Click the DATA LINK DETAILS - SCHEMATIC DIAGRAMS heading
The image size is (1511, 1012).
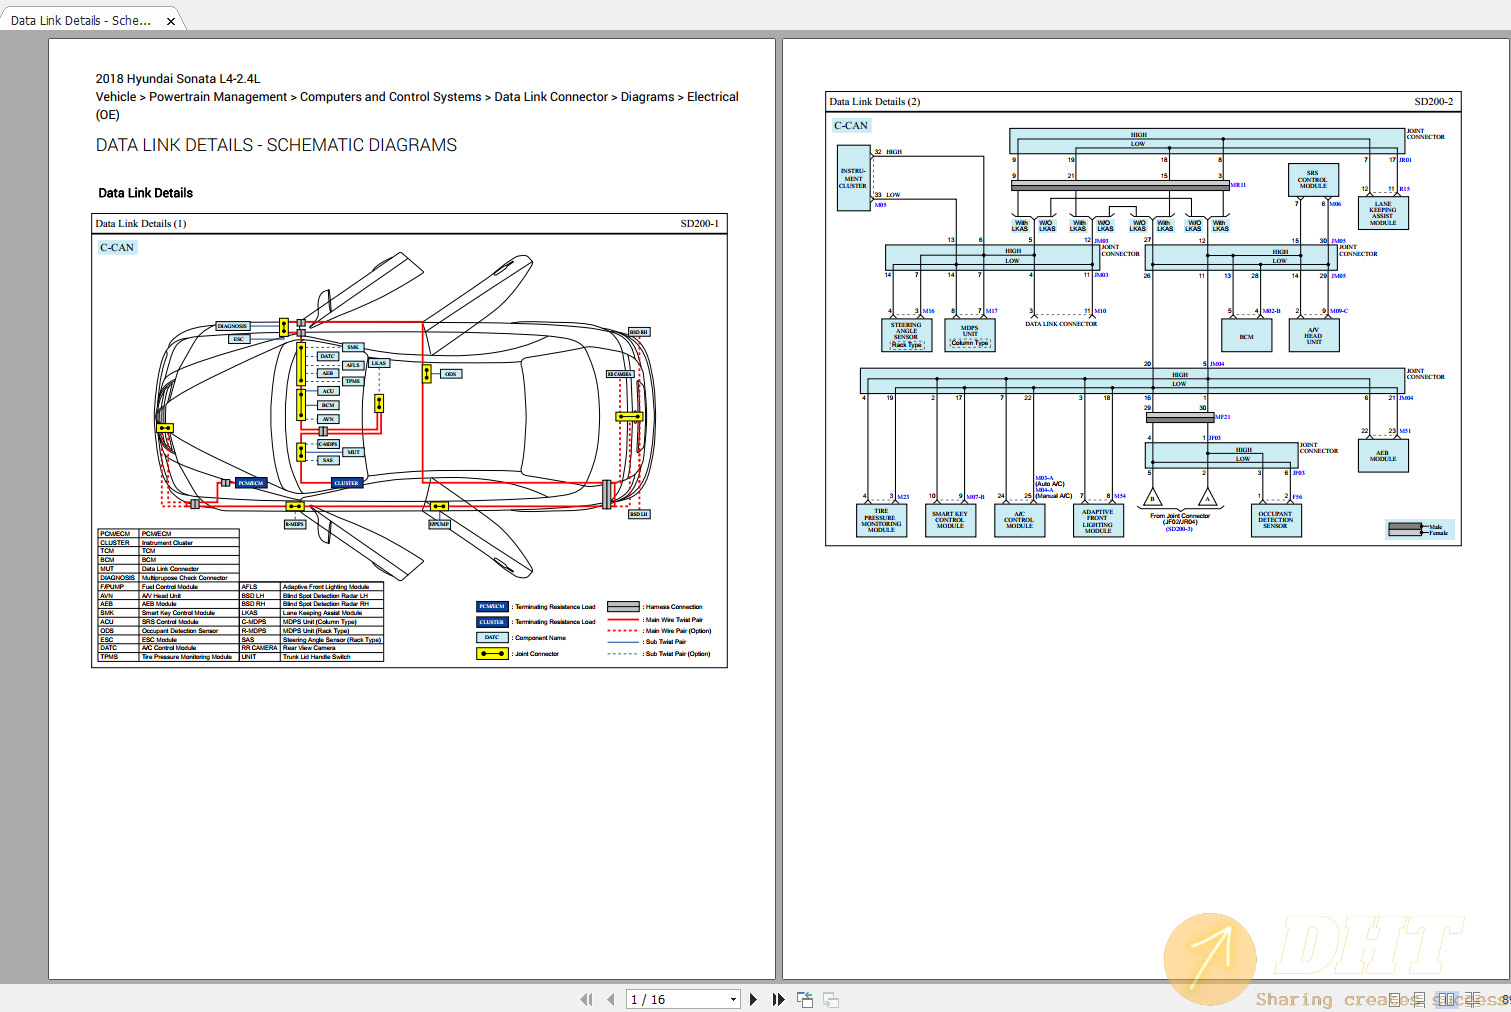click(276, 145)
